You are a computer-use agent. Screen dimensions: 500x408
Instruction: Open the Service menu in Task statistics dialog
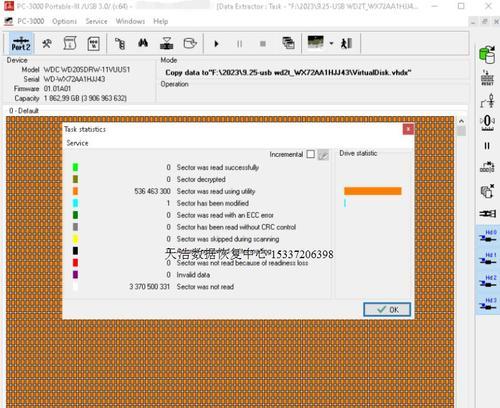pos(77,143)
